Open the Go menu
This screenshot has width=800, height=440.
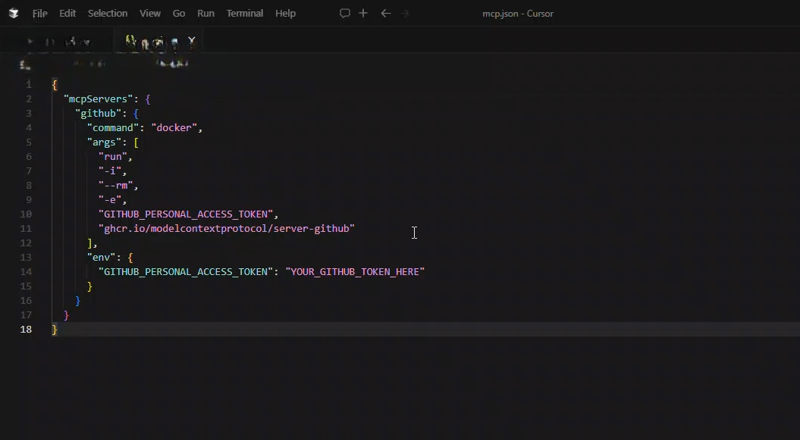[x=179, y=14]
